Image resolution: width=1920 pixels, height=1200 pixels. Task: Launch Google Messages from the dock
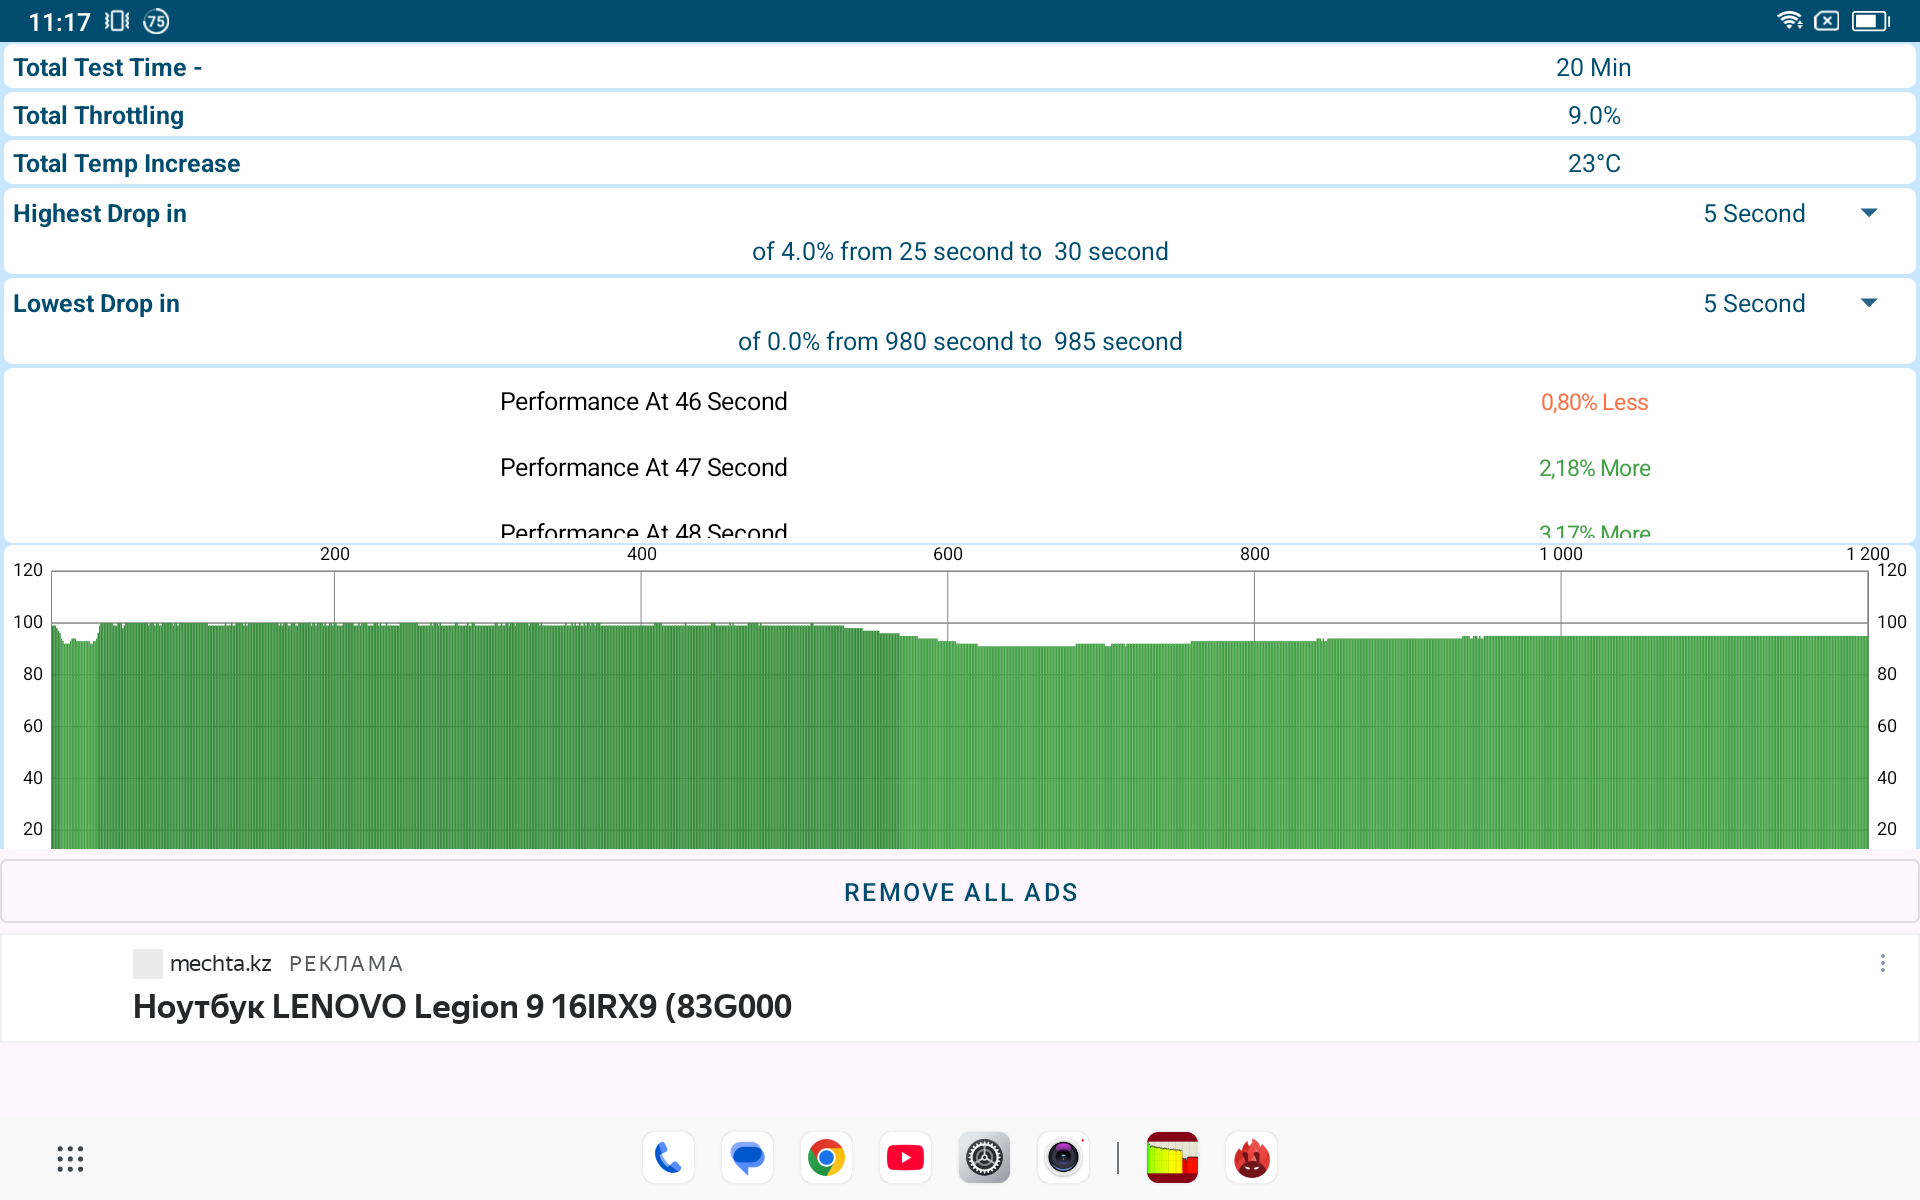click(747, 1158)
